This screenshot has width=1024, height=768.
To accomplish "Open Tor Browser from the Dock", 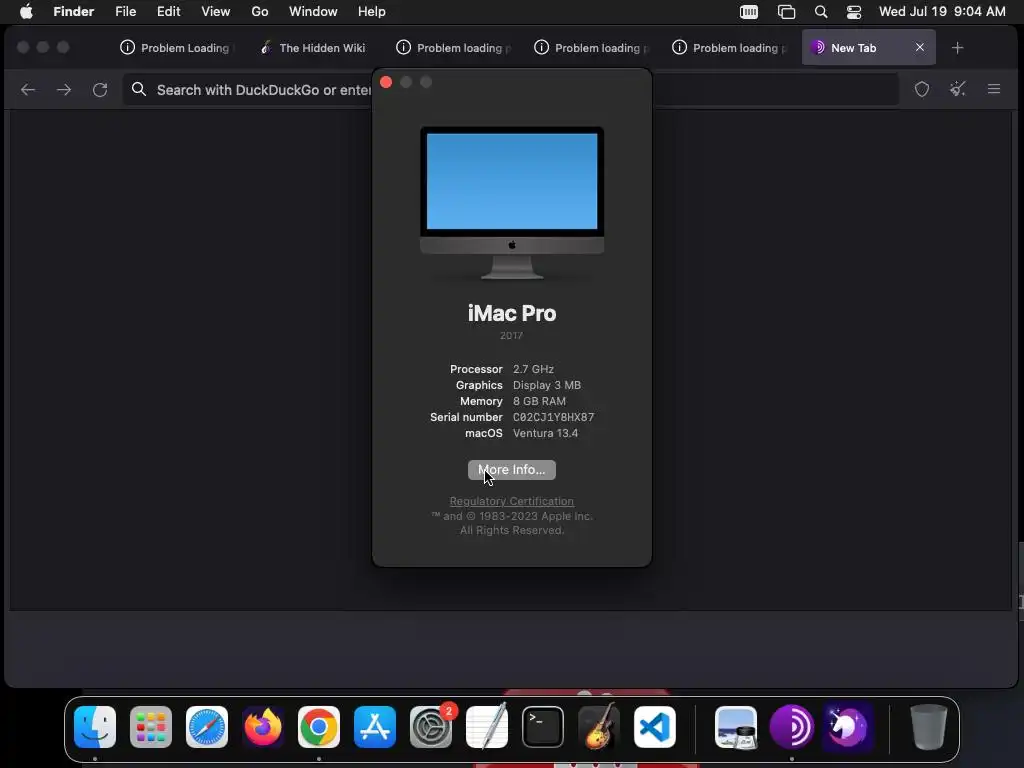I will (x=792, y=727).
